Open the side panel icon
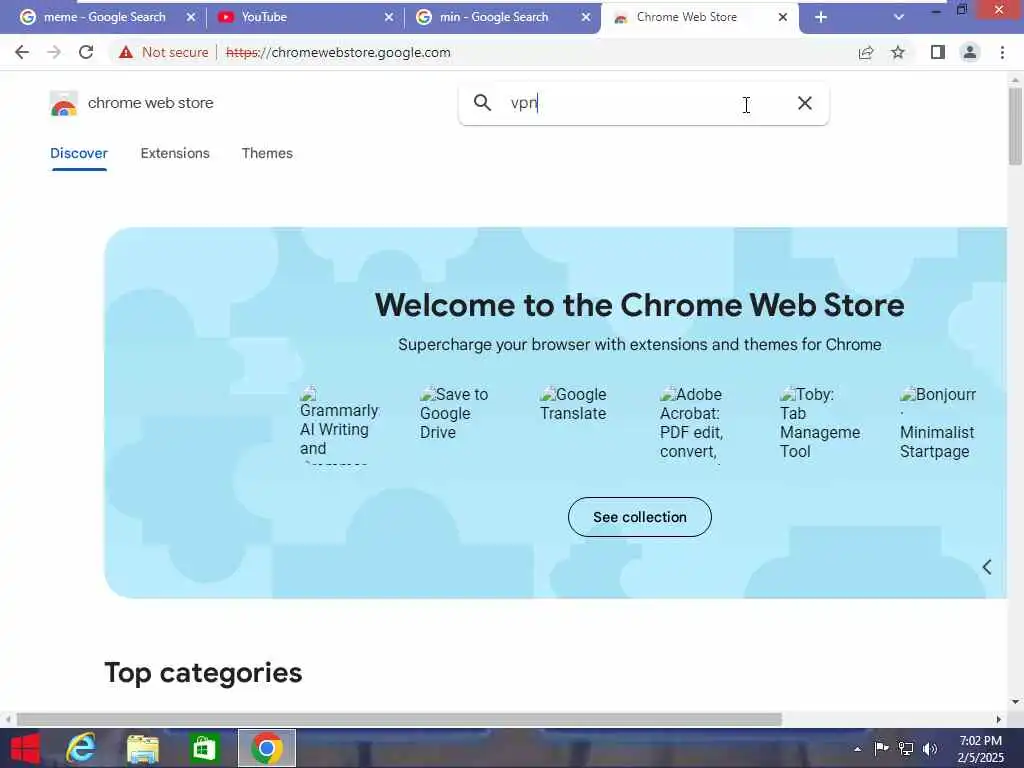Viewport: 1024px width, 768px height. pos(938,52)
